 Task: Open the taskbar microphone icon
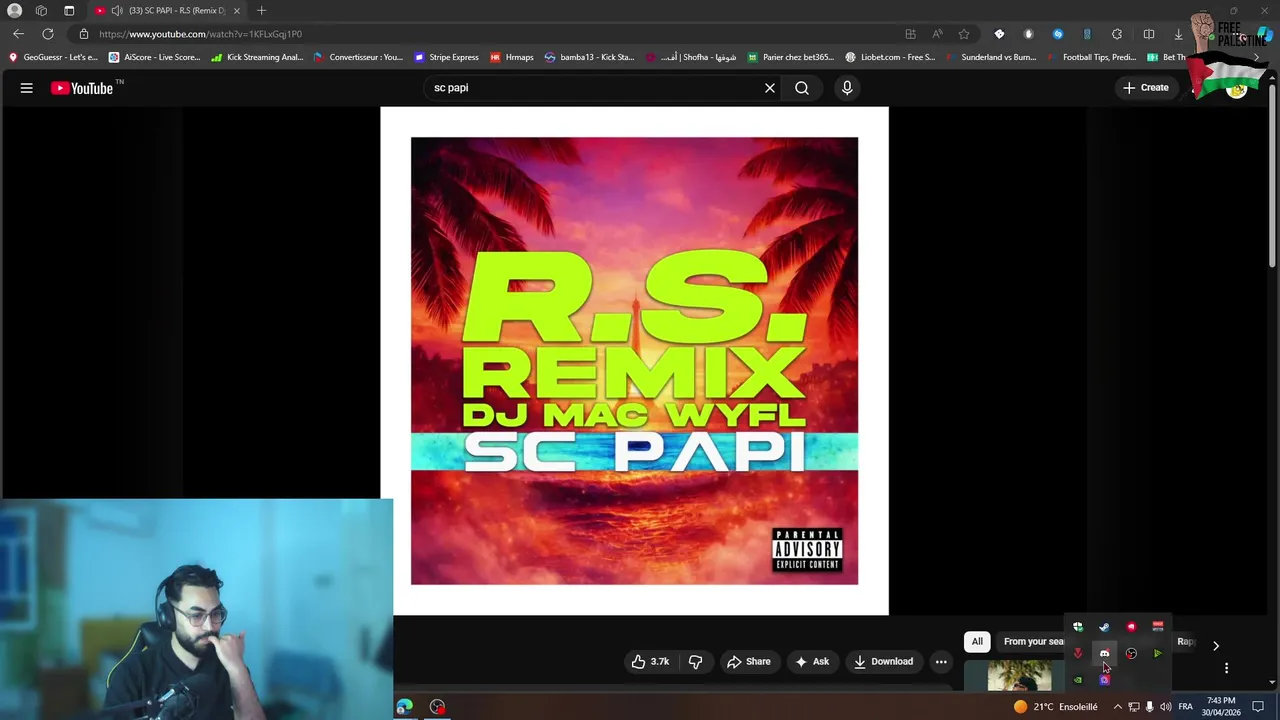[1149, 706]
